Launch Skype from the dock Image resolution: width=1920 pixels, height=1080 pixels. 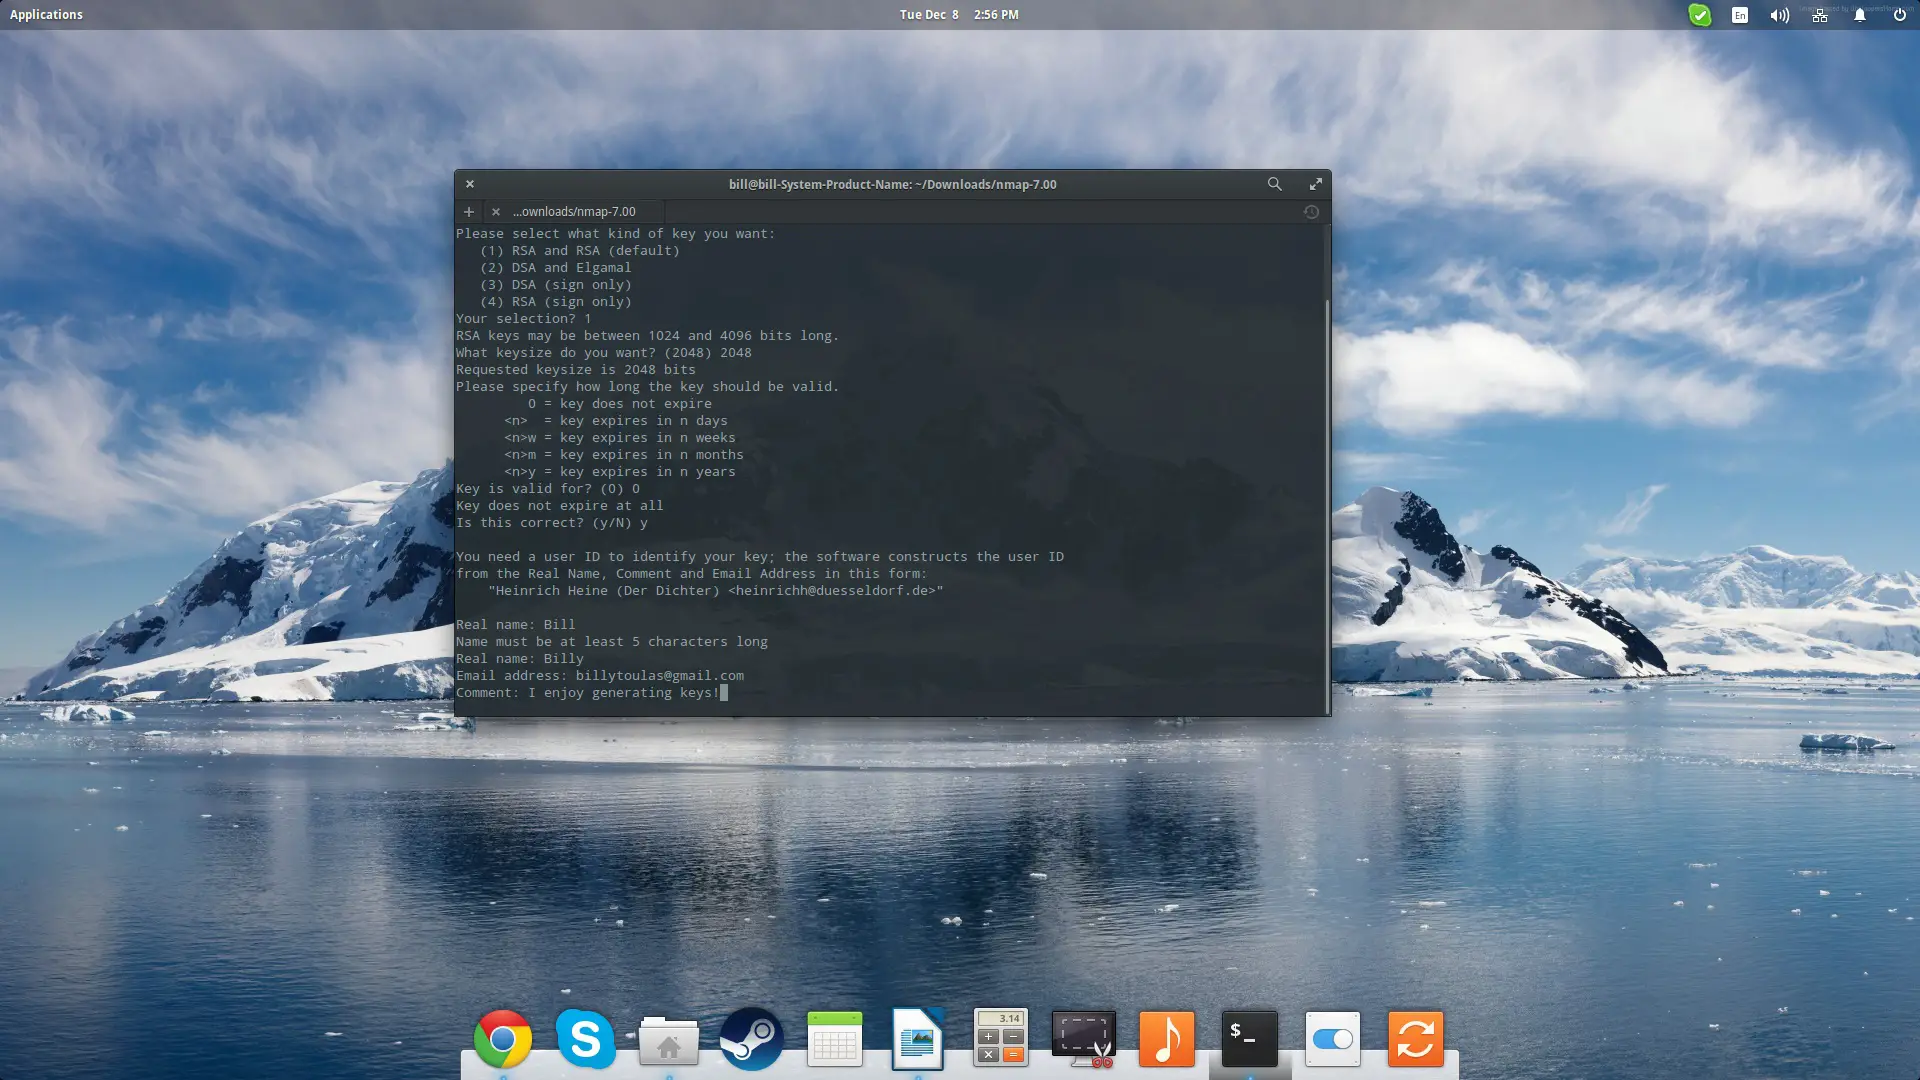coord(585,1039)
